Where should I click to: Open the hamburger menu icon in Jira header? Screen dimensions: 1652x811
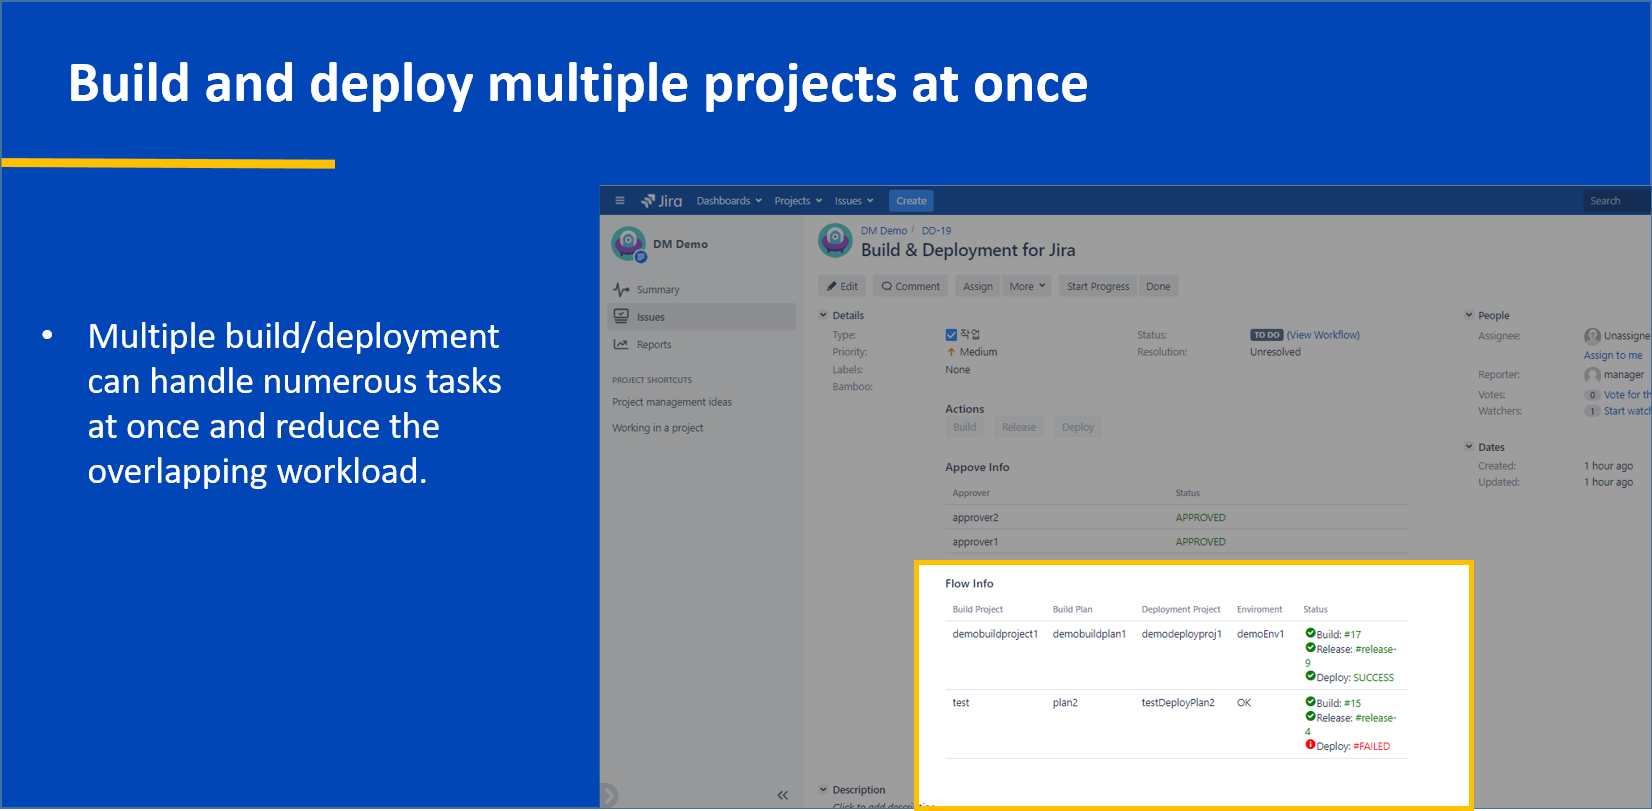tap(619, 201)
